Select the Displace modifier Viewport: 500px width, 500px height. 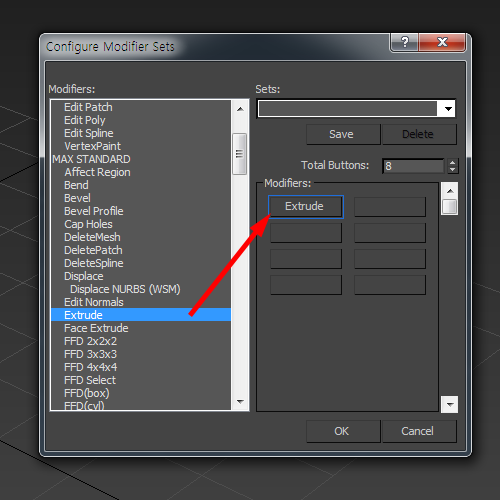[x=84, y=276]
